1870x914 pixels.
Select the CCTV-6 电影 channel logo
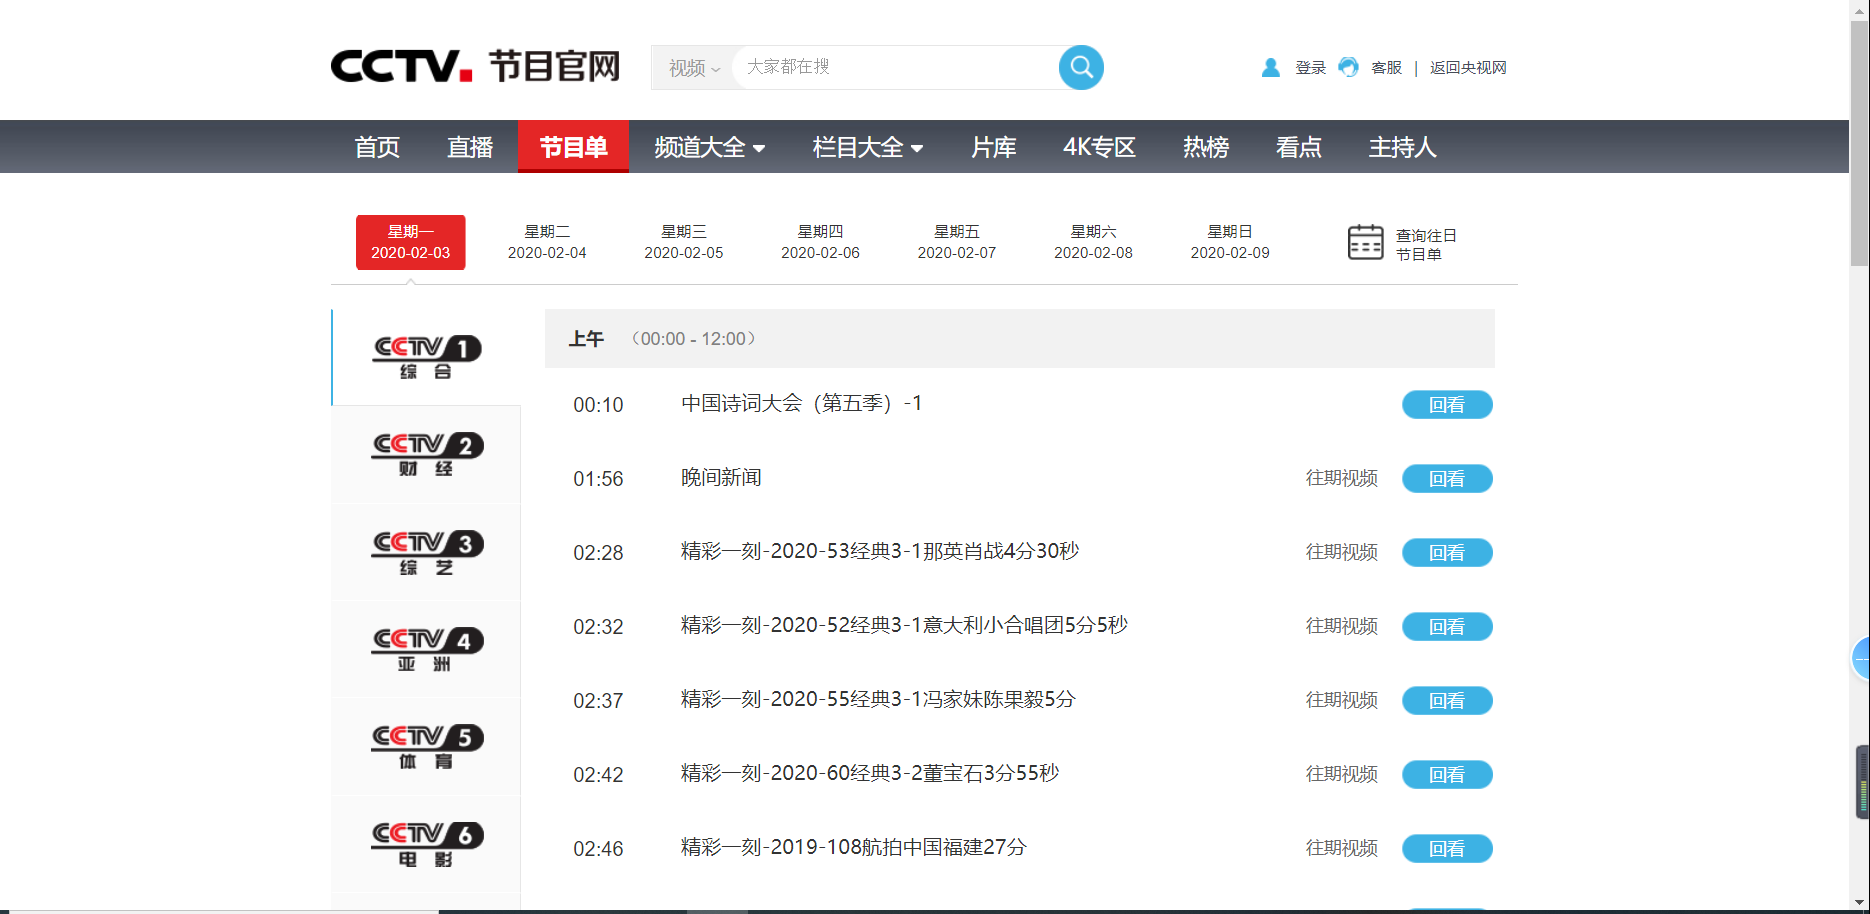(x=427, y=844)
